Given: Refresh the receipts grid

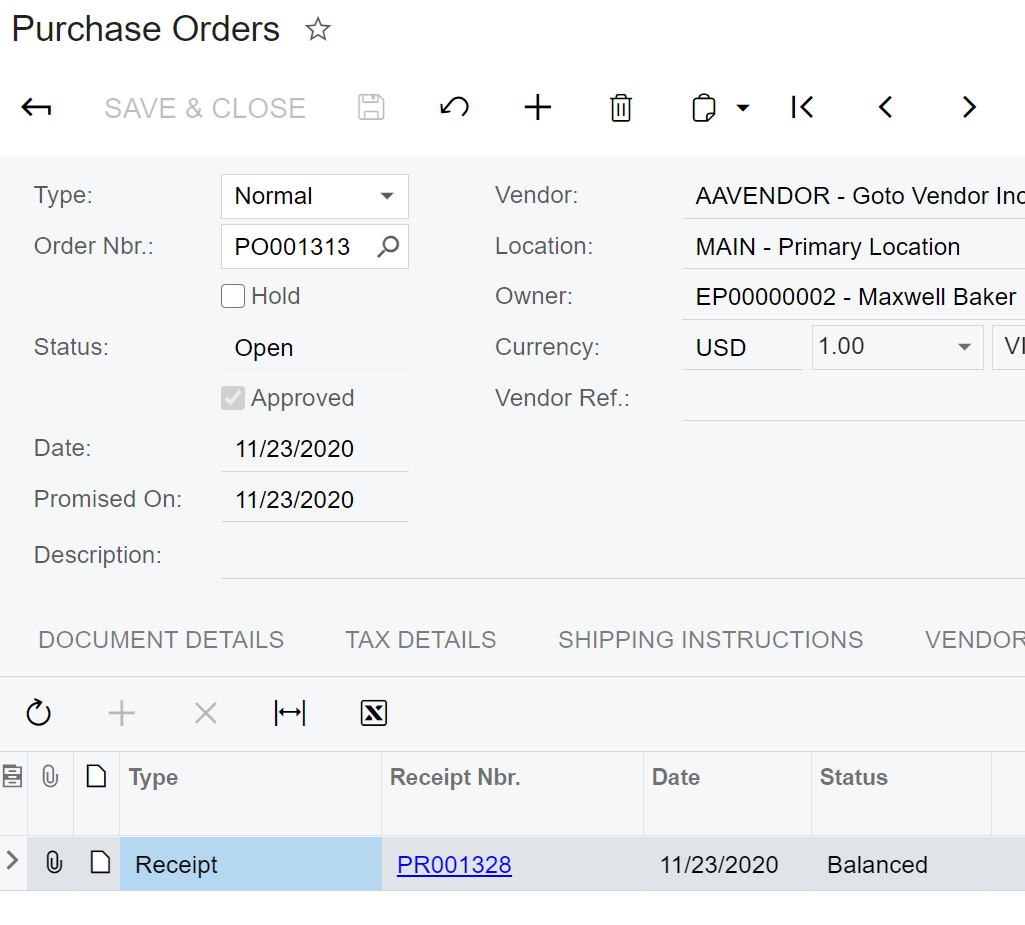Looking at the screenshot, I should pos(38,713).
